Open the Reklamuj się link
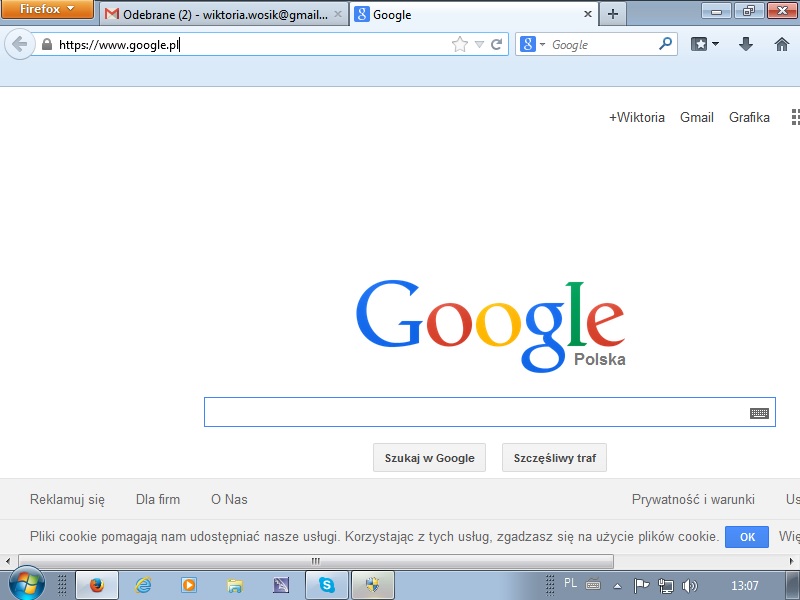 click(67, 499)
